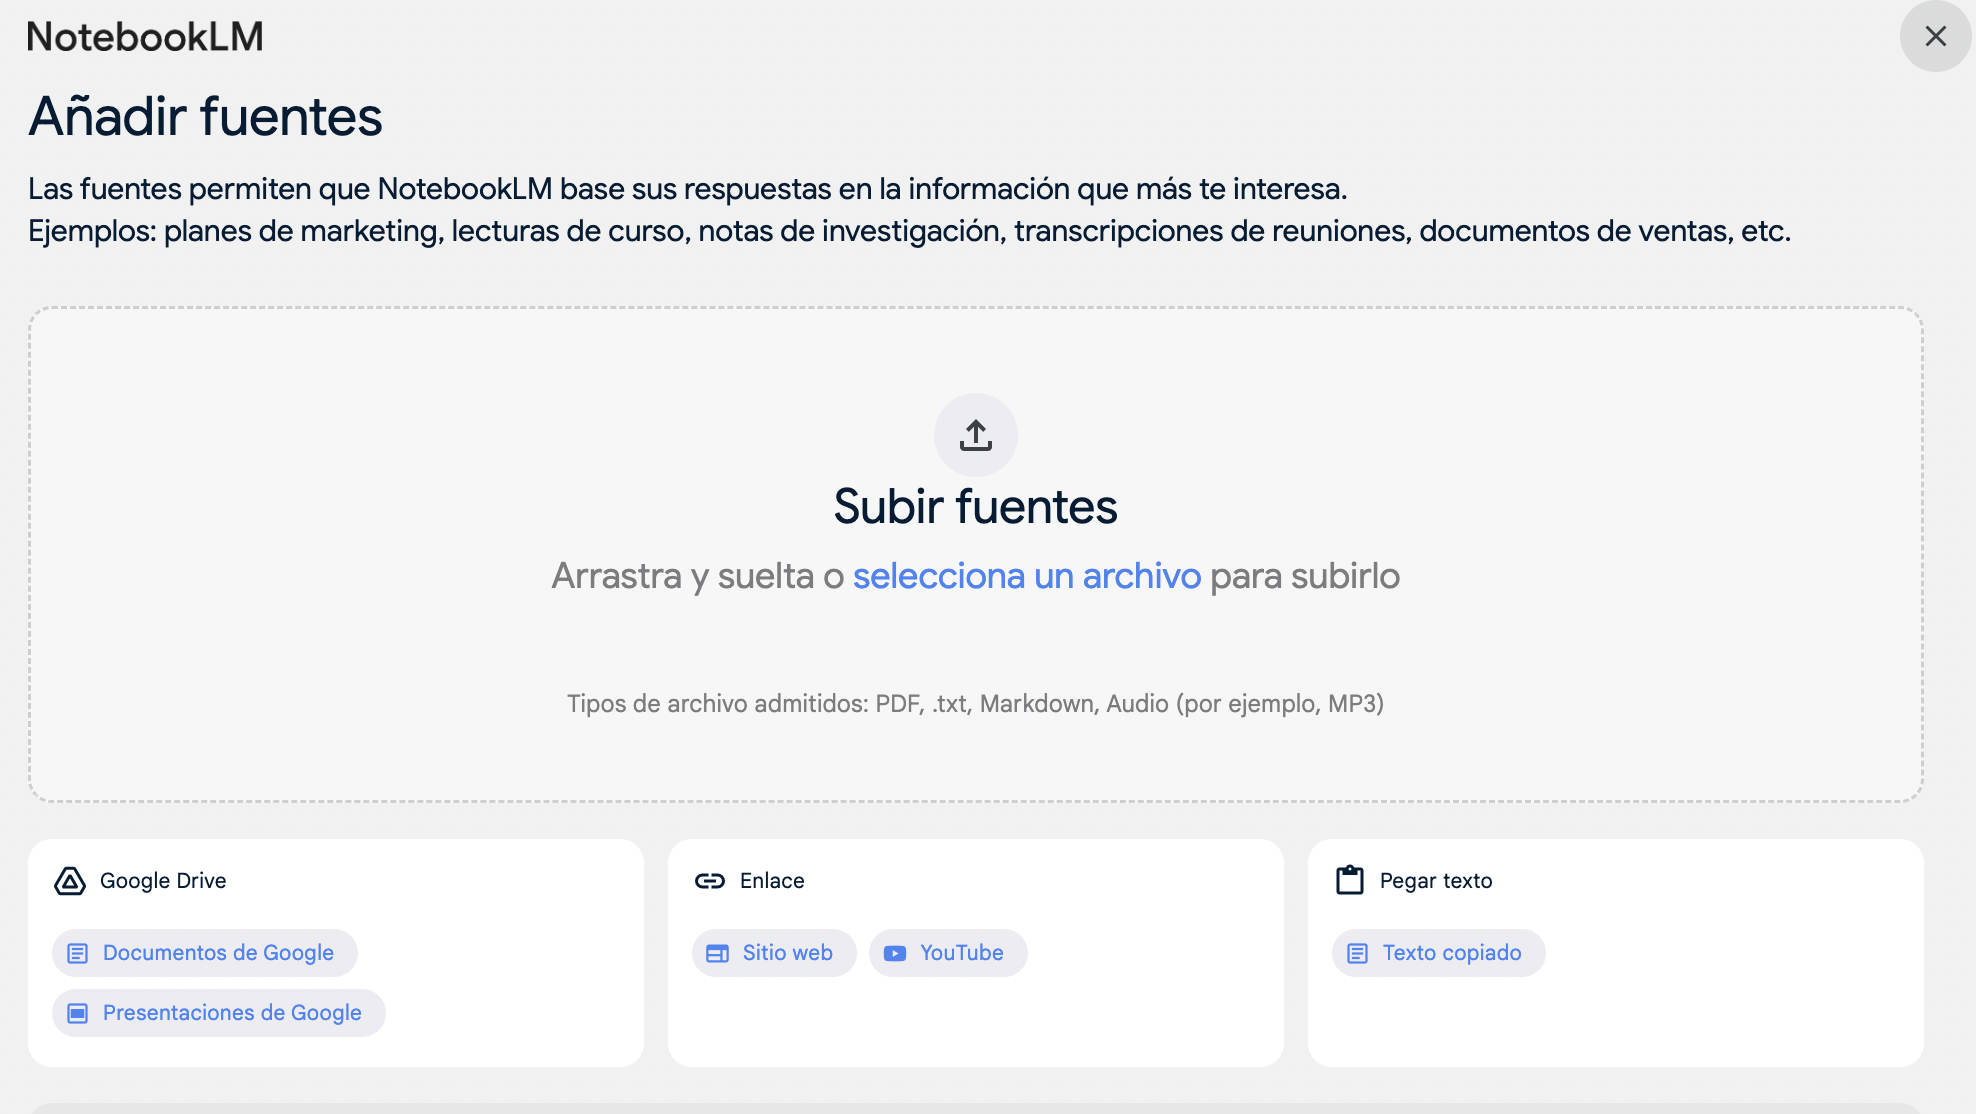
Task: Choose Documentos de Google source
Action: pyautogui.click(x=205, y=953)
